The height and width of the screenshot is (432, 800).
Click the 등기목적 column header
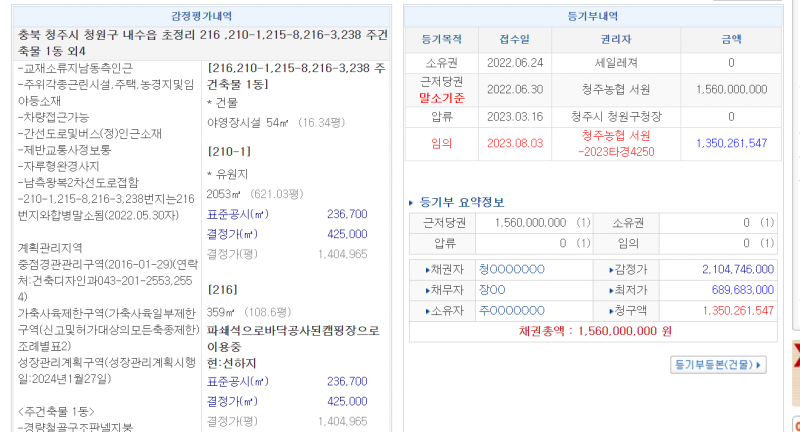441,39
